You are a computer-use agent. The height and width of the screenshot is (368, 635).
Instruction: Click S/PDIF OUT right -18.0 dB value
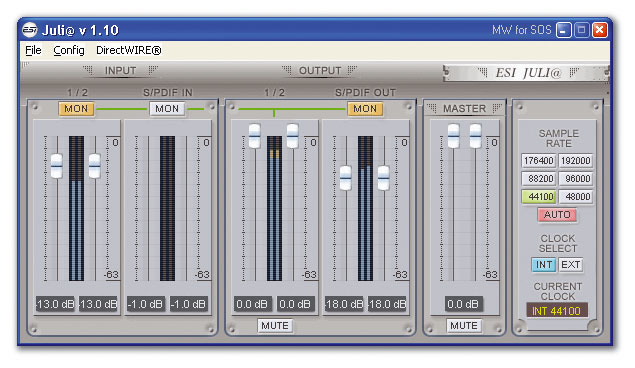(388, 304)
